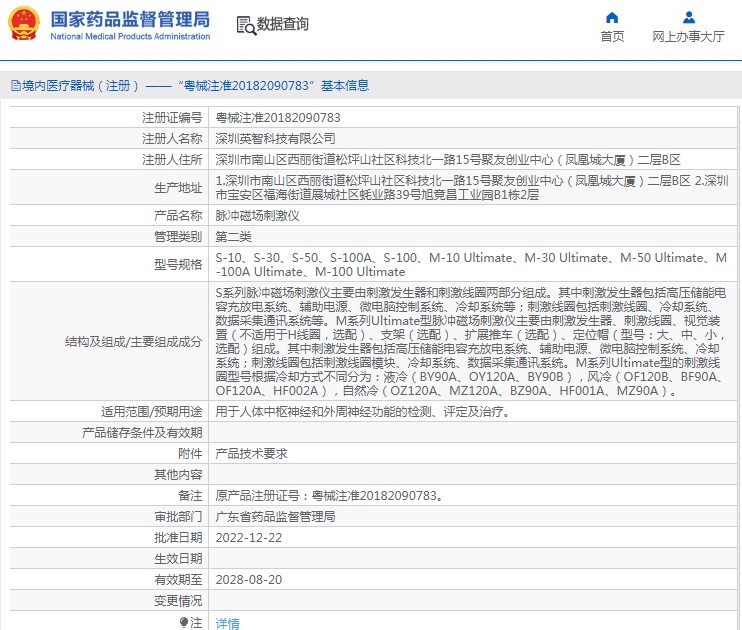Click the 生效日期 label
Viewport: 742px width, 630px height.
pos(178,559)
